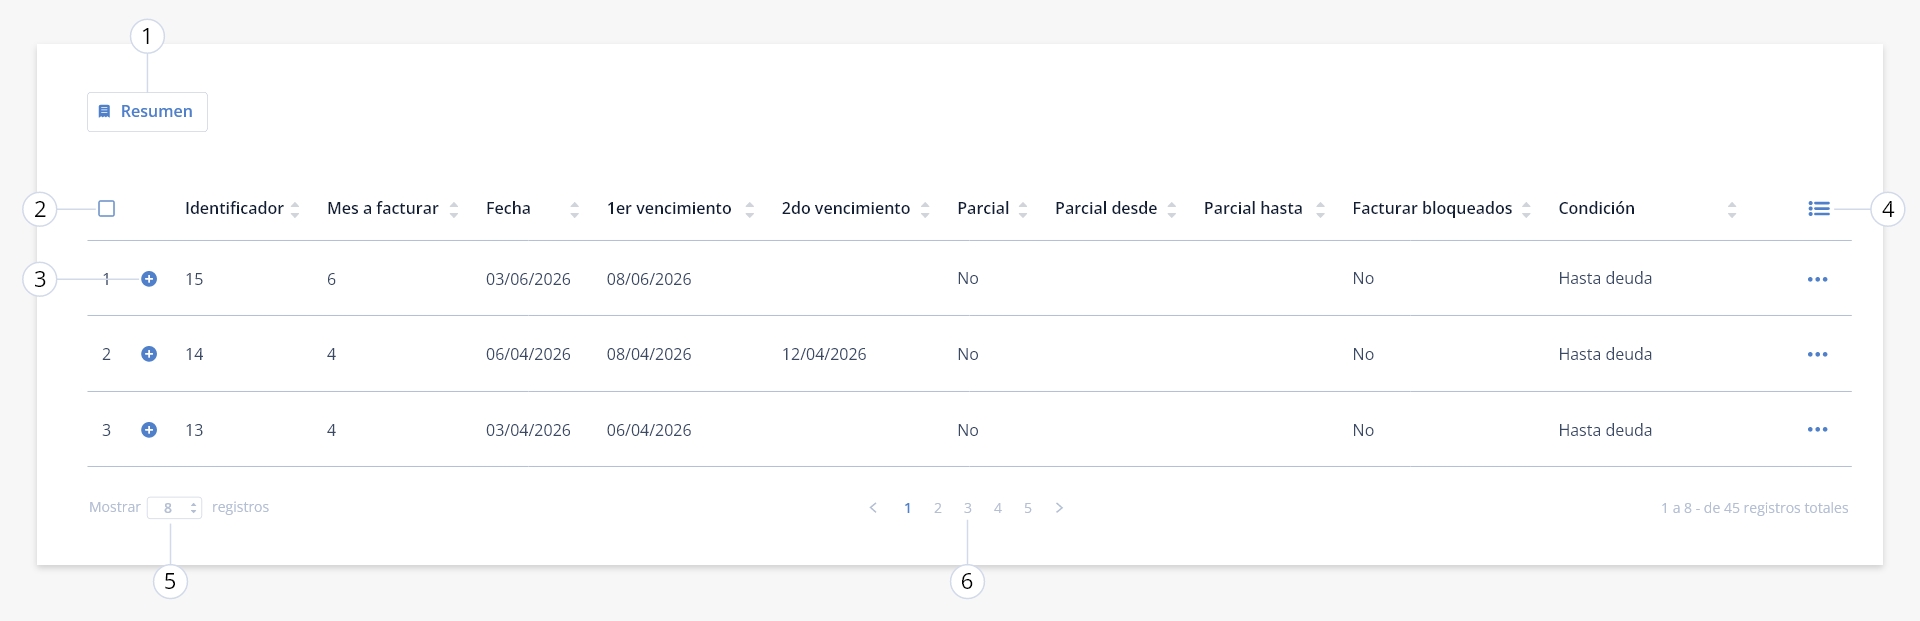Change the Mostrar registros count selector
The image size is (1920, 621).
click(175, 508)
